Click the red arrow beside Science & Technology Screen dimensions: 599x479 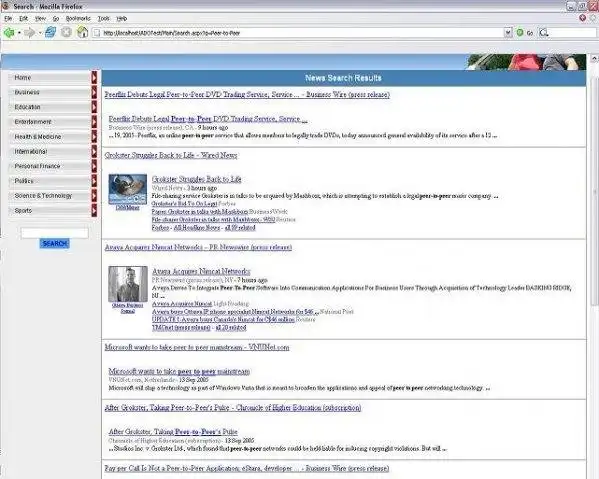(94, 196)
